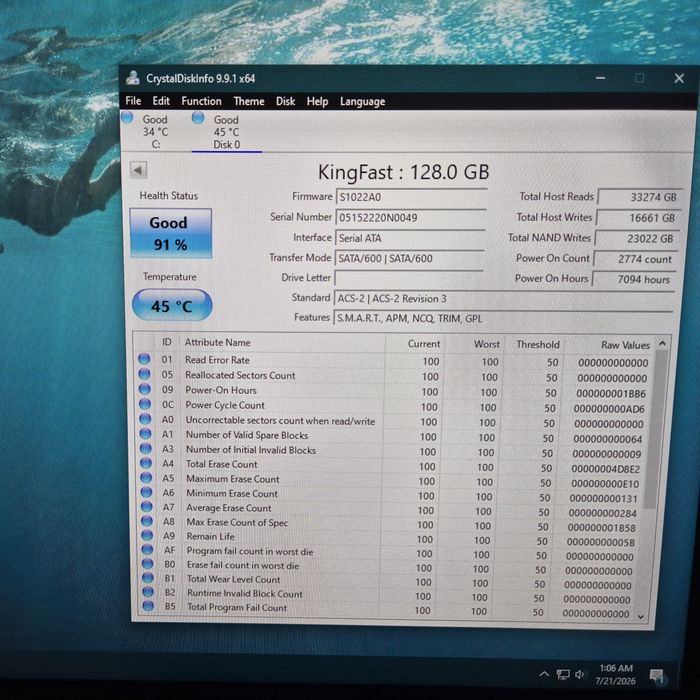The width and height of the screenshot is (700, 700).
Task: Click the KingFast : 128.0 GB drive title
Action: tap(404, 172)
